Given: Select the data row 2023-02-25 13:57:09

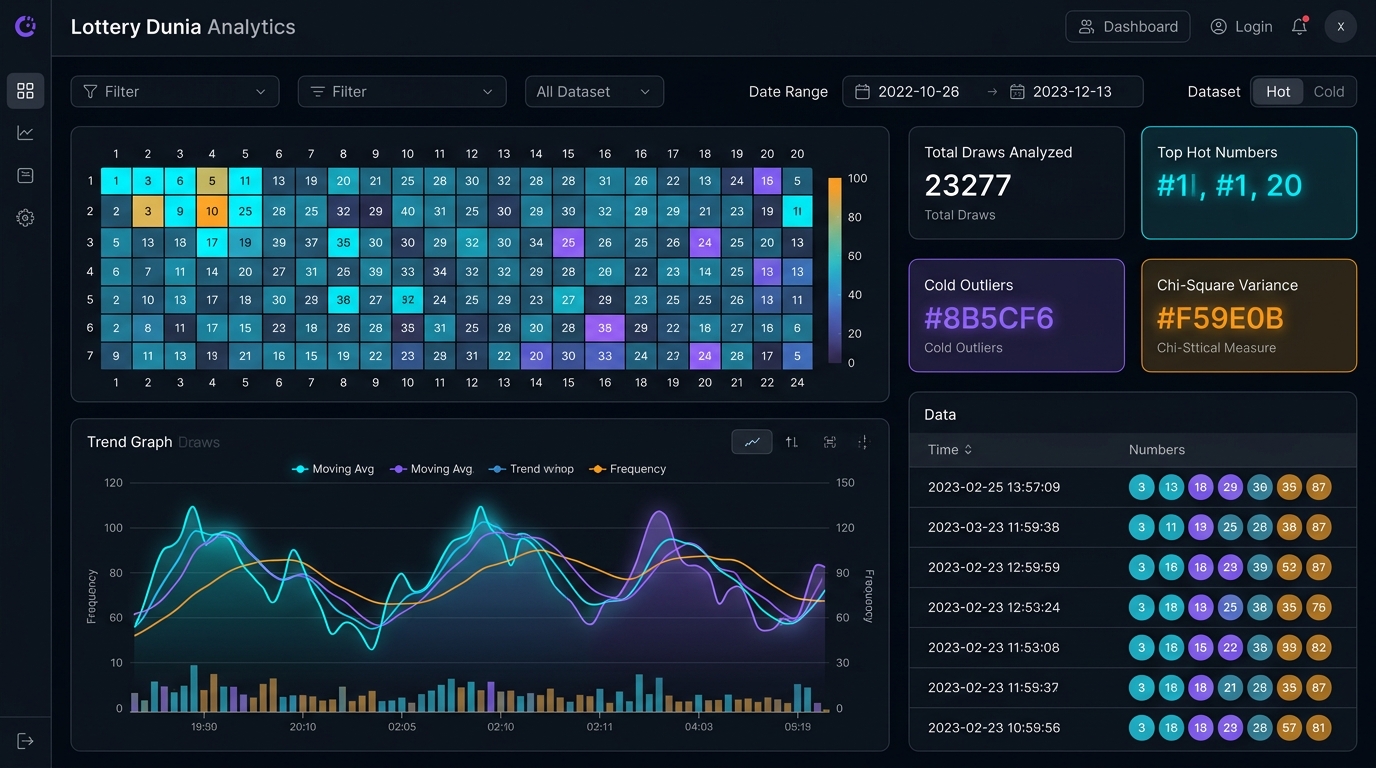Looking at the screenshot, I should click(1132, 487).
